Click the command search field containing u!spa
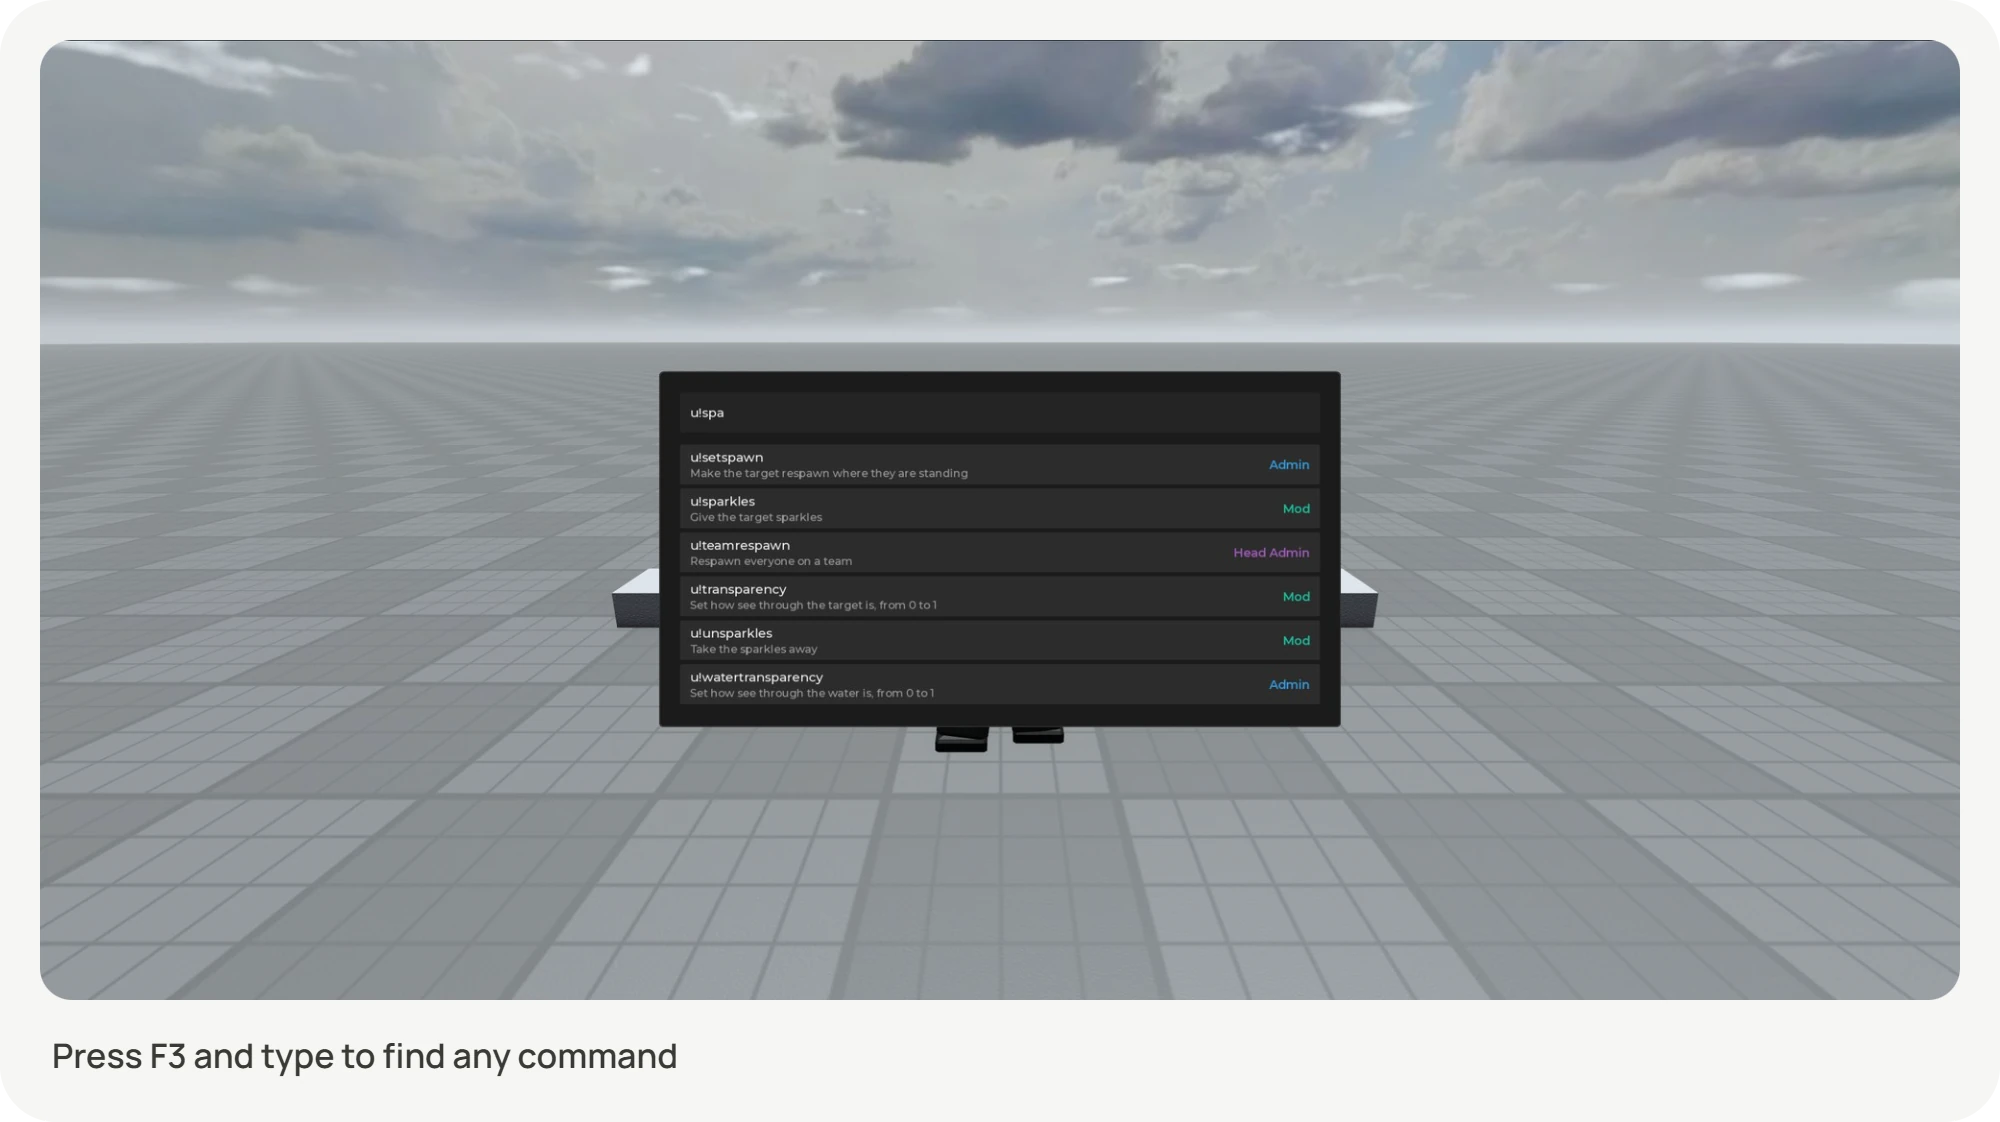This screenshot has width=2000, height=1122. pyautogui.click(x=999, y=412)
